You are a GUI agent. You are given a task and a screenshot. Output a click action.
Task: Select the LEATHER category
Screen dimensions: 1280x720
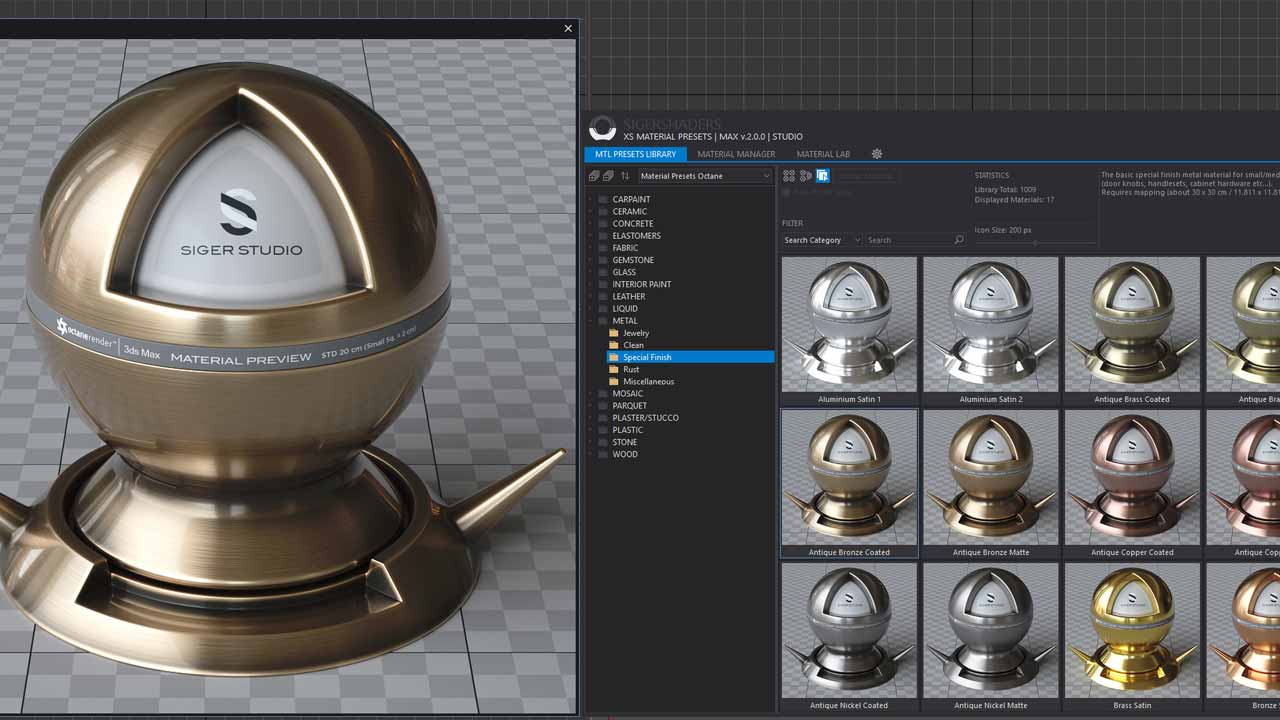[629, 296]
